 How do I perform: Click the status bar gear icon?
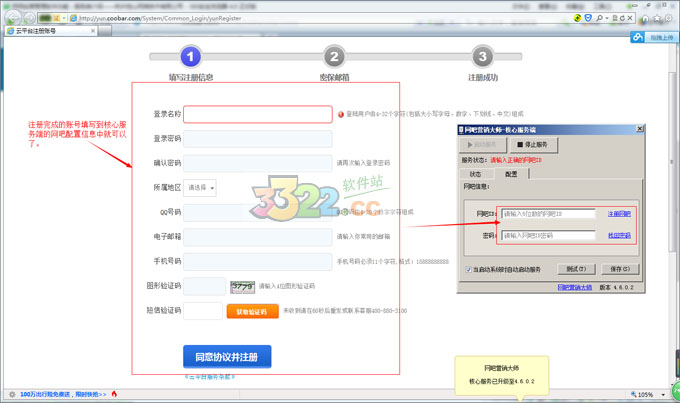(12, 394)
